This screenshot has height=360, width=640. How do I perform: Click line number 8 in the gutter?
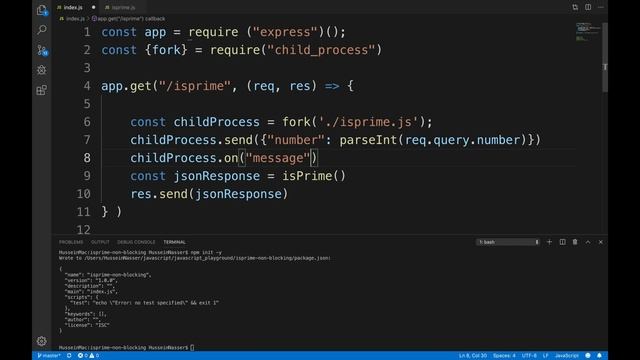[x=87, y=158]
